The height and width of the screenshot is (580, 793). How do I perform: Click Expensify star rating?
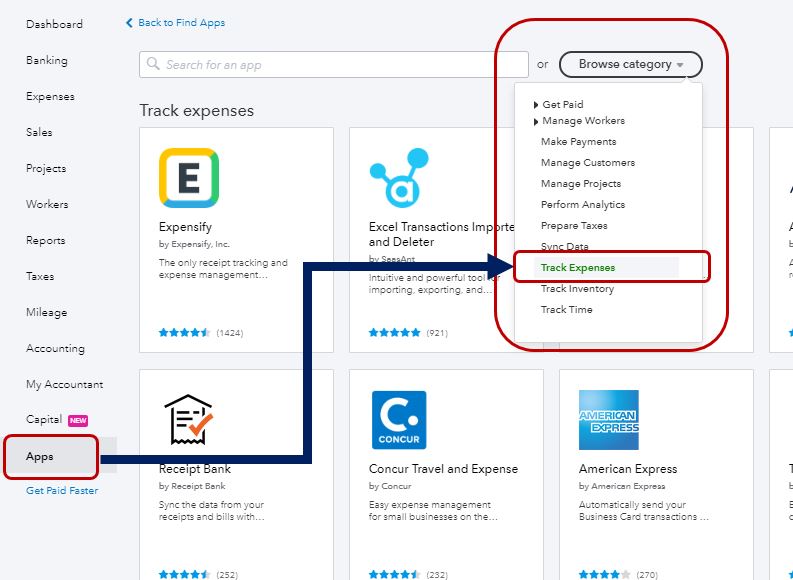pyautogui.click(x=184, y=333)
